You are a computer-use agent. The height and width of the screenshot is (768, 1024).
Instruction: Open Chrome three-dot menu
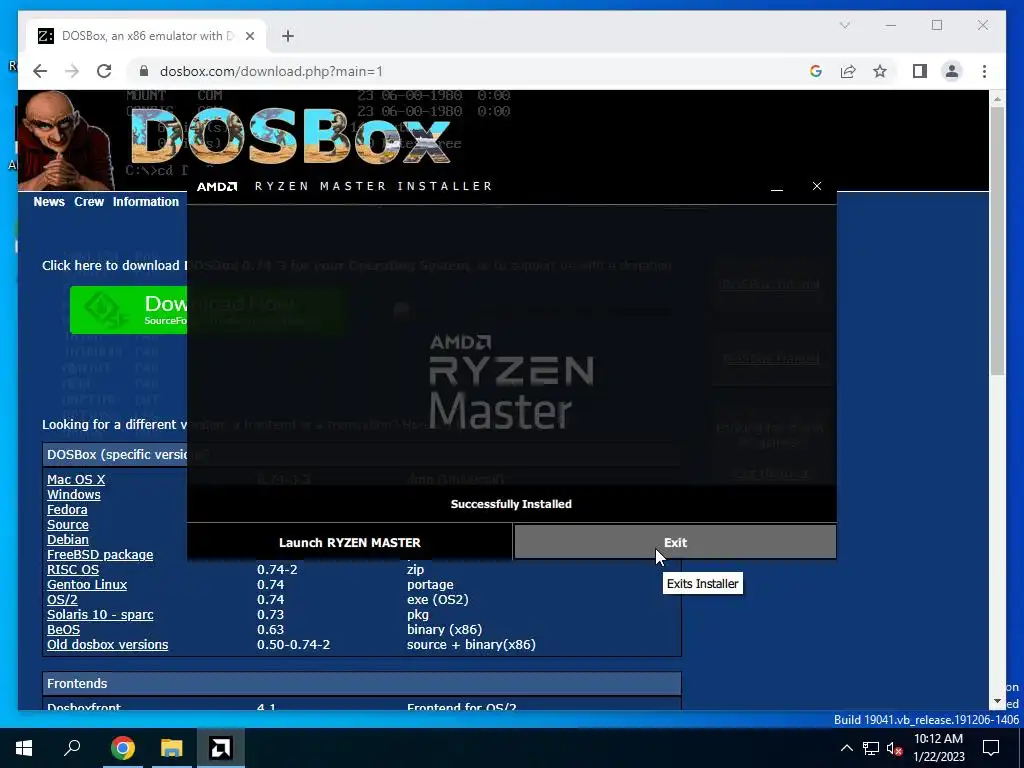[984, 71]
